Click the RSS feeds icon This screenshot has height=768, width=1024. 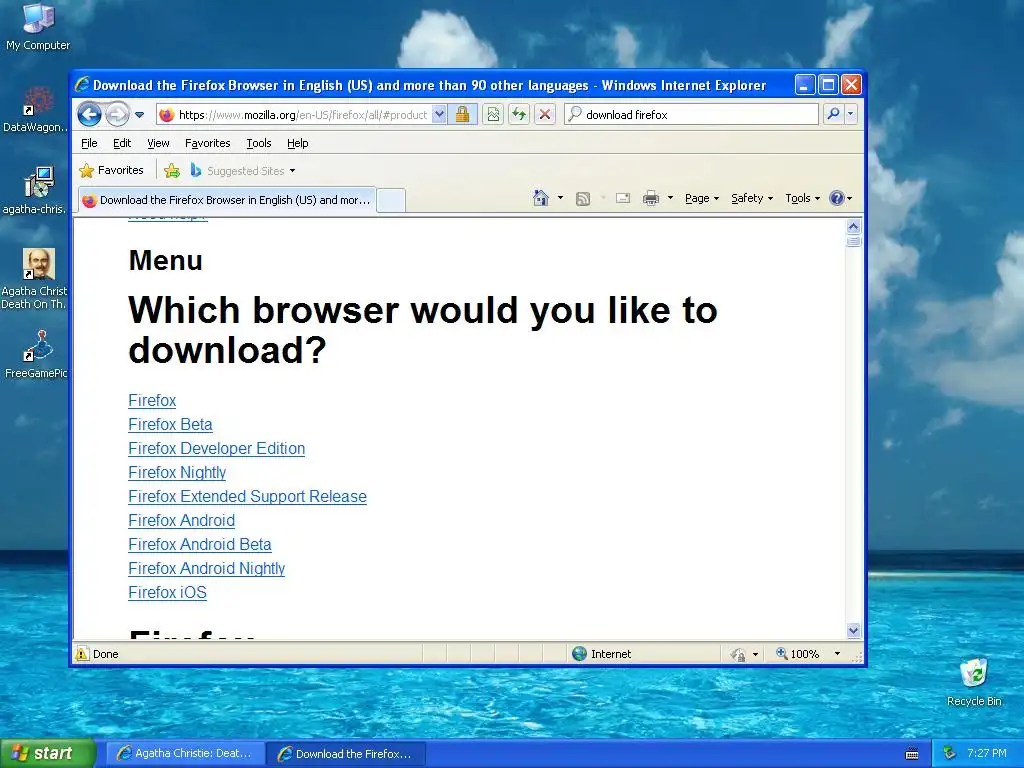tap(583, 199)
